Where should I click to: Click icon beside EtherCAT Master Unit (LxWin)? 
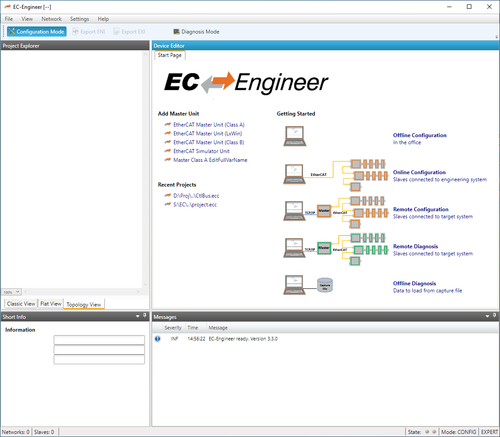(x=168, y=133)
